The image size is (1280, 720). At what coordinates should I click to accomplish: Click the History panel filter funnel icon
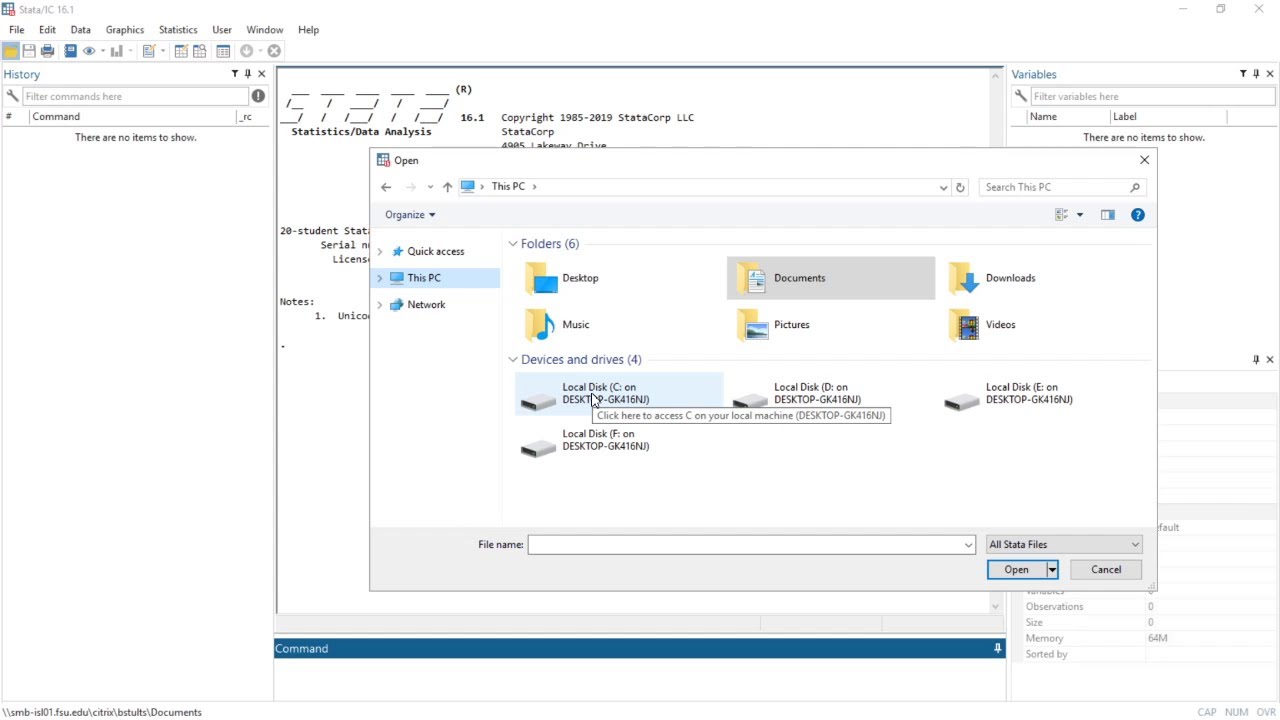[x=235, y=74]
